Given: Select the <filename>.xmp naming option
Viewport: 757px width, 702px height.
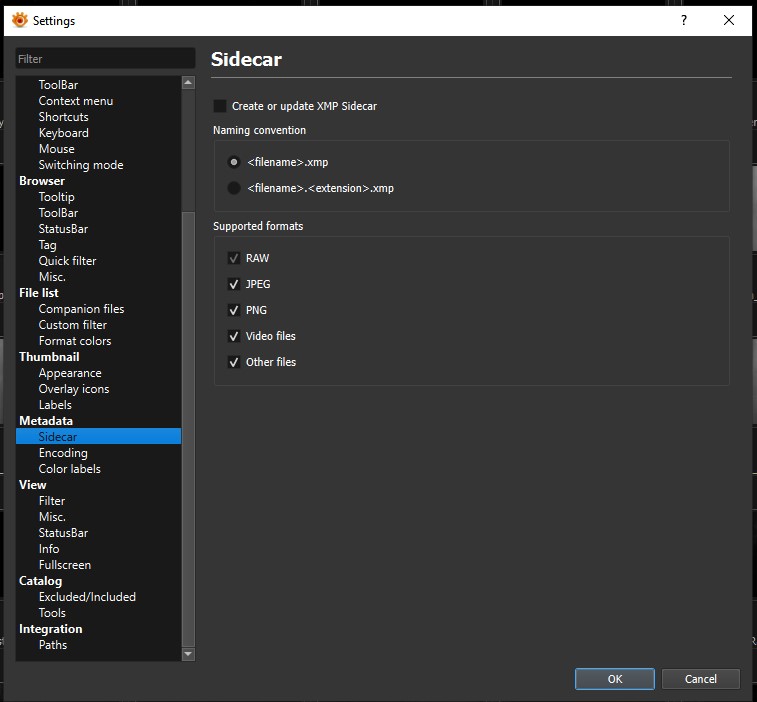Looking at the screenshot, I should click(234, 162).
